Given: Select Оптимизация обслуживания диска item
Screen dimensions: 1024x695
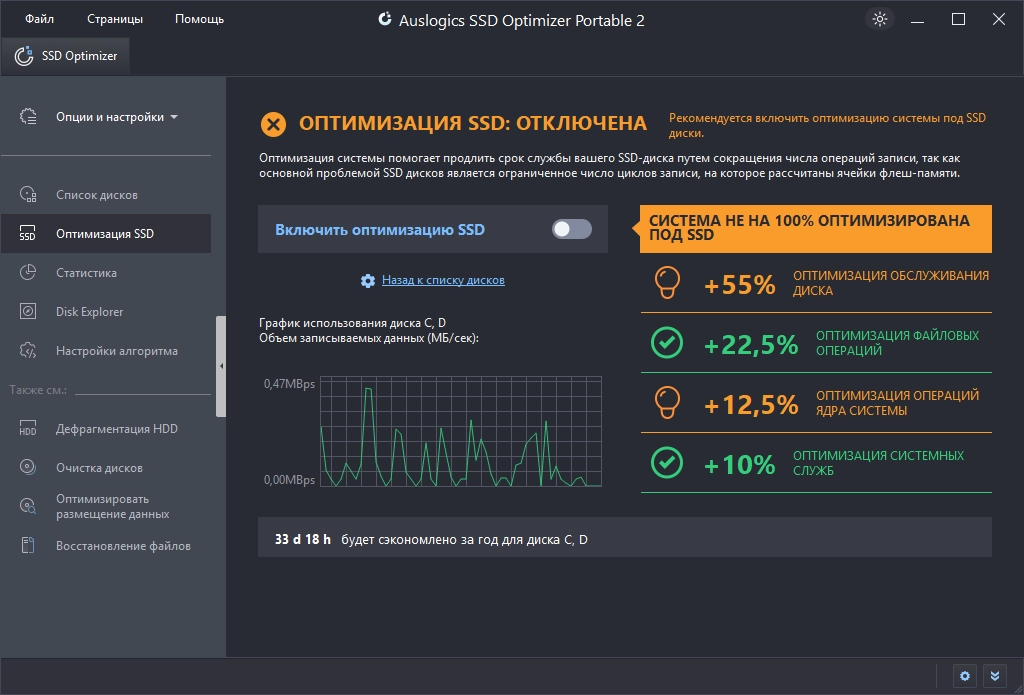Looking at the screenshot, I should [x=816, y=283].
